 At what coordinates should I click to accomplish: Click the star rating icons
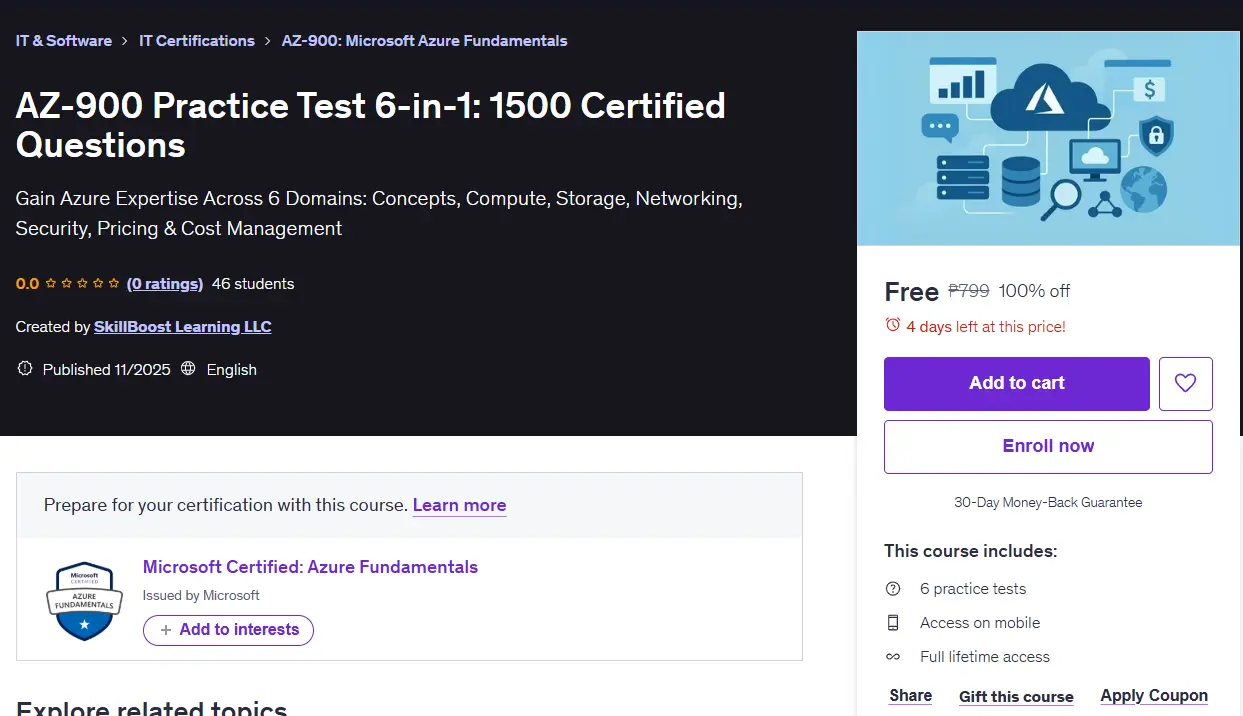tap(82, 284)
